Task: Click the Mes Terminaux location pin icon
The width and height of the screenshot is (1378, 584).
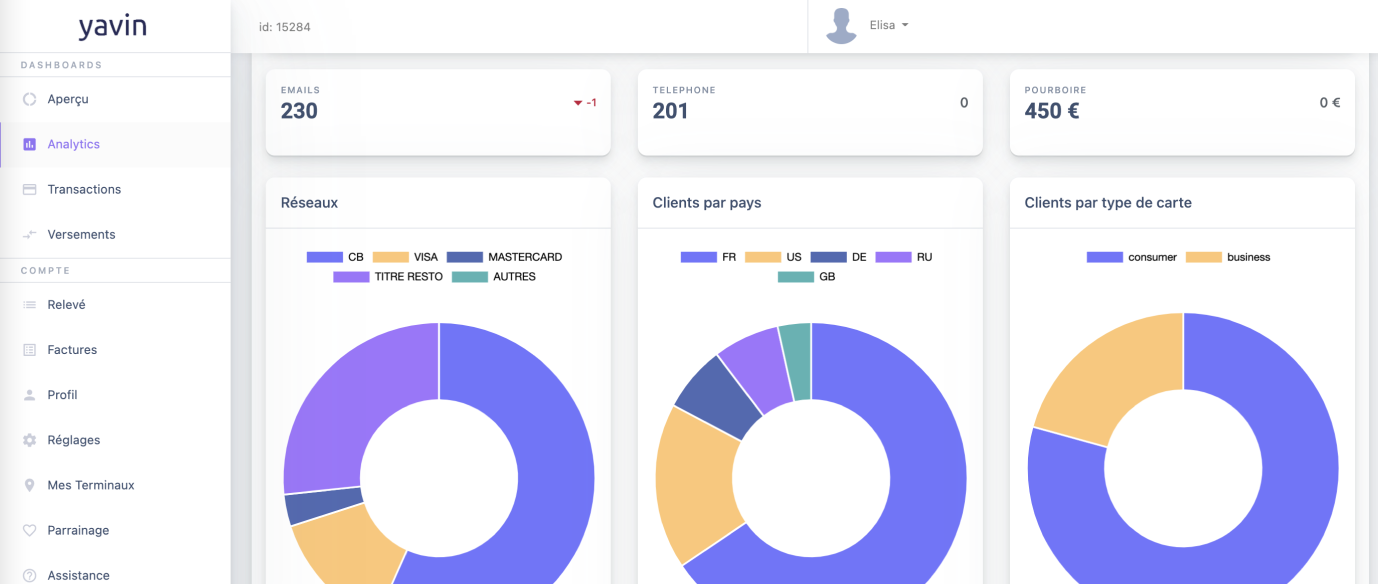Action: 29,485
